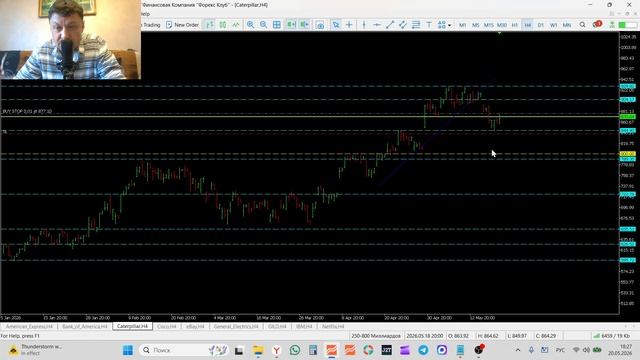Tile chart windows with grid icon

(x=277, y=25)
